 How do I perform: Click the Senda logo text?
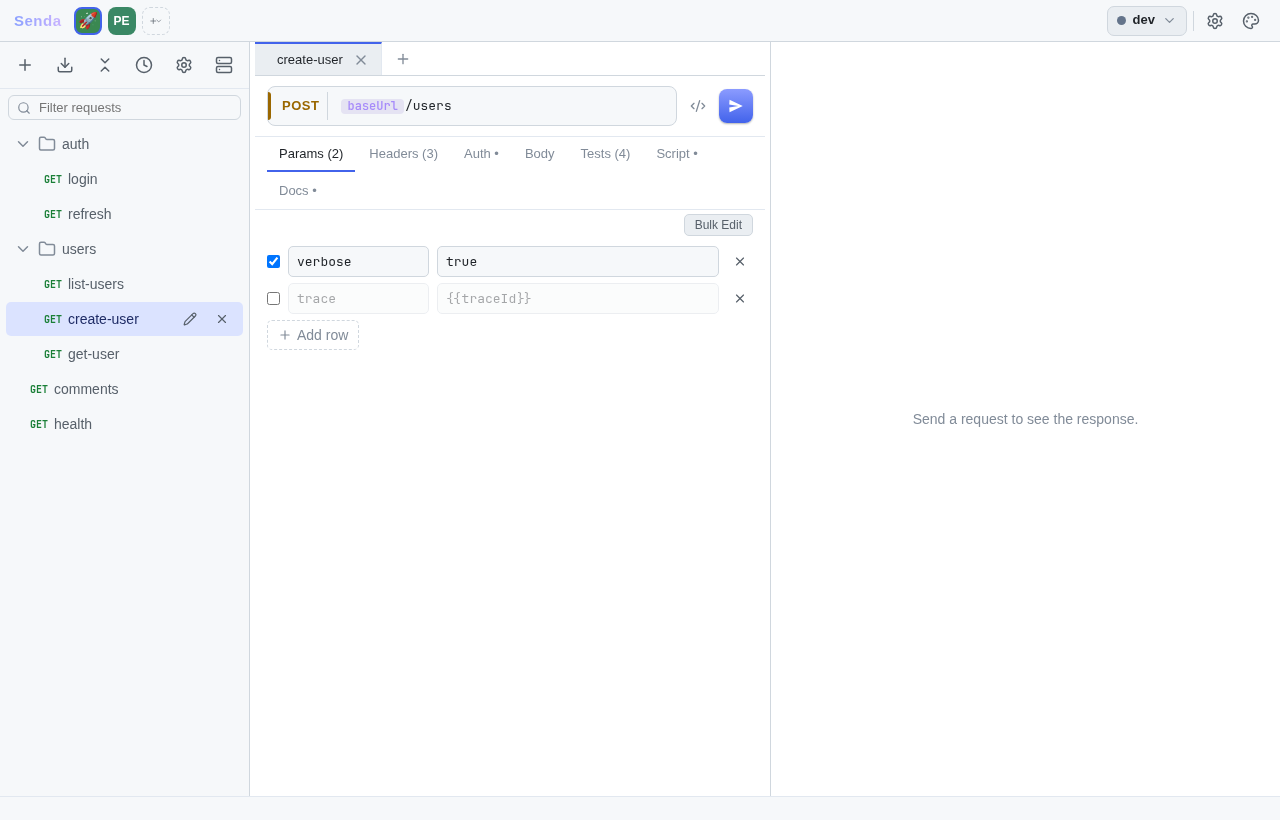click(38, 21)
